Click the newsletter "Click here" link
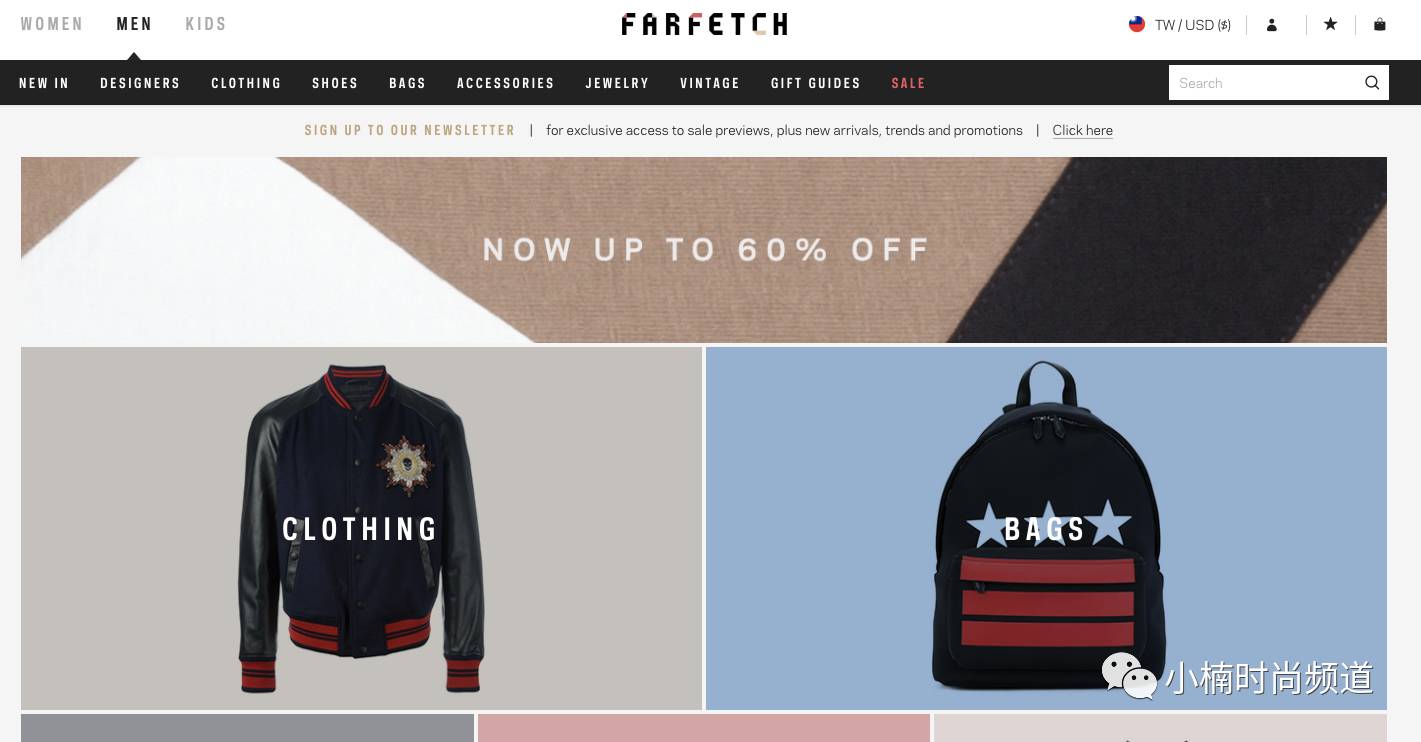 [x=1082, y=130]
